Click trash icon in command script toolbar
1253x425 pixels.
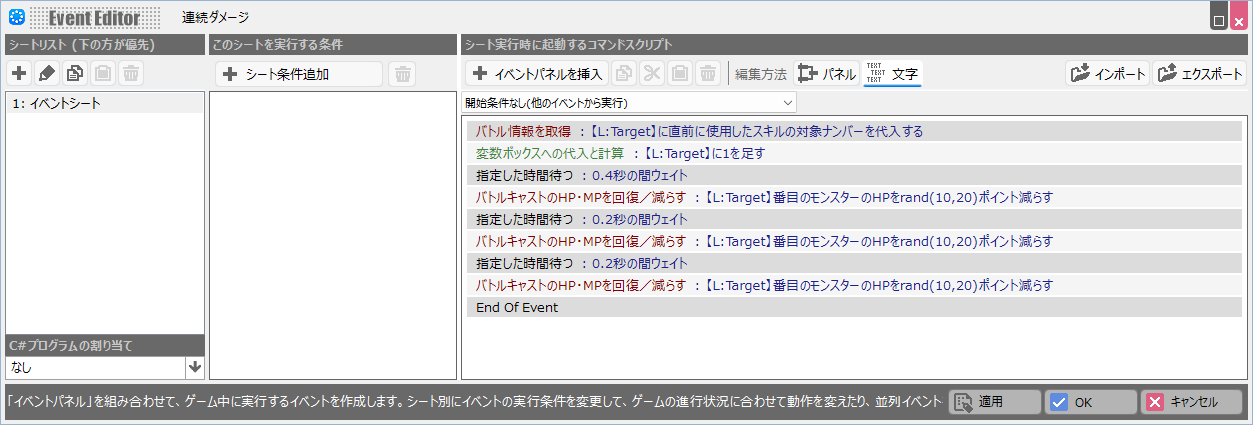point(708,74)
